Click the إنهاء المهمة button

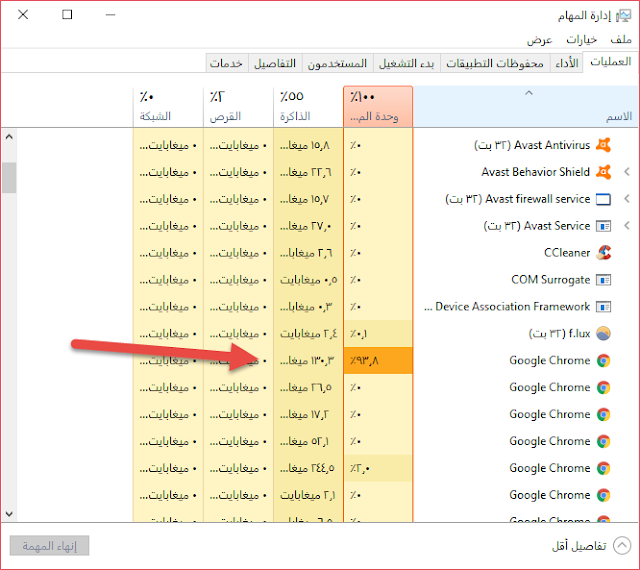[49, 546]
